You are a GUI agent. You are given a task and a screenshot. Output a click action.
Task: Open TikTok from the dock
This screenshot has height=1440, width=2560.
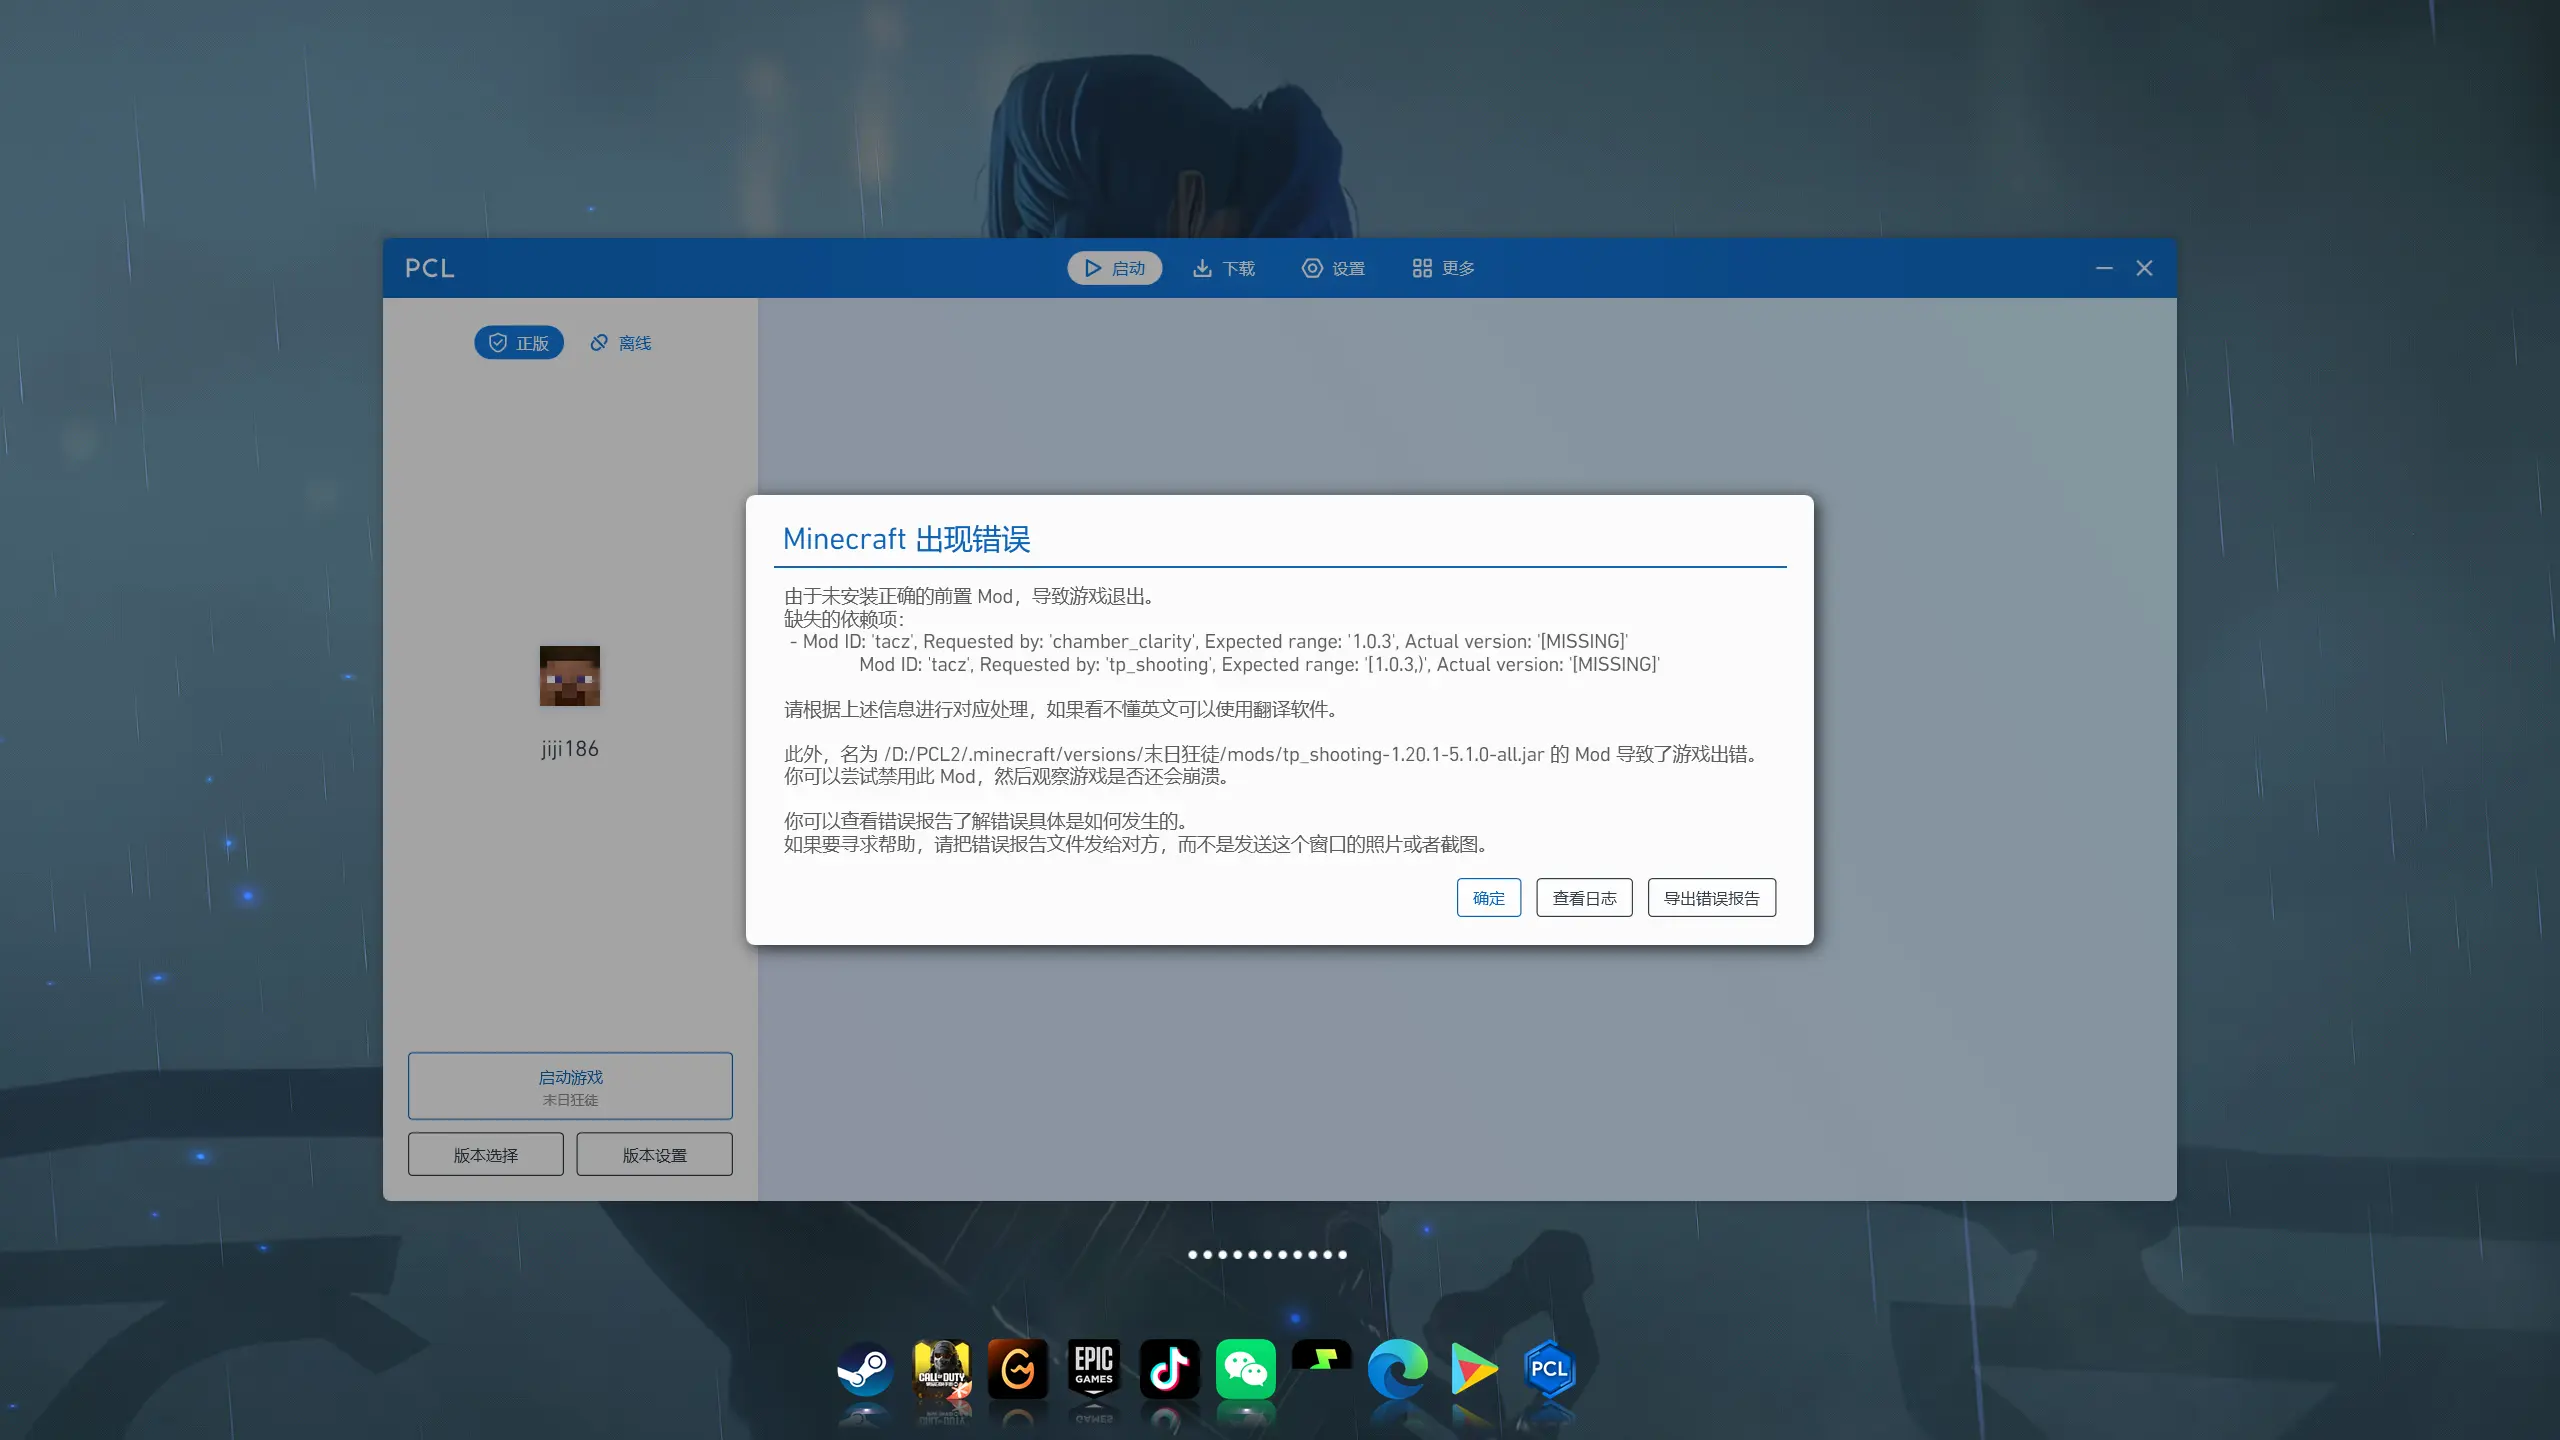tap(1169, 1368)
